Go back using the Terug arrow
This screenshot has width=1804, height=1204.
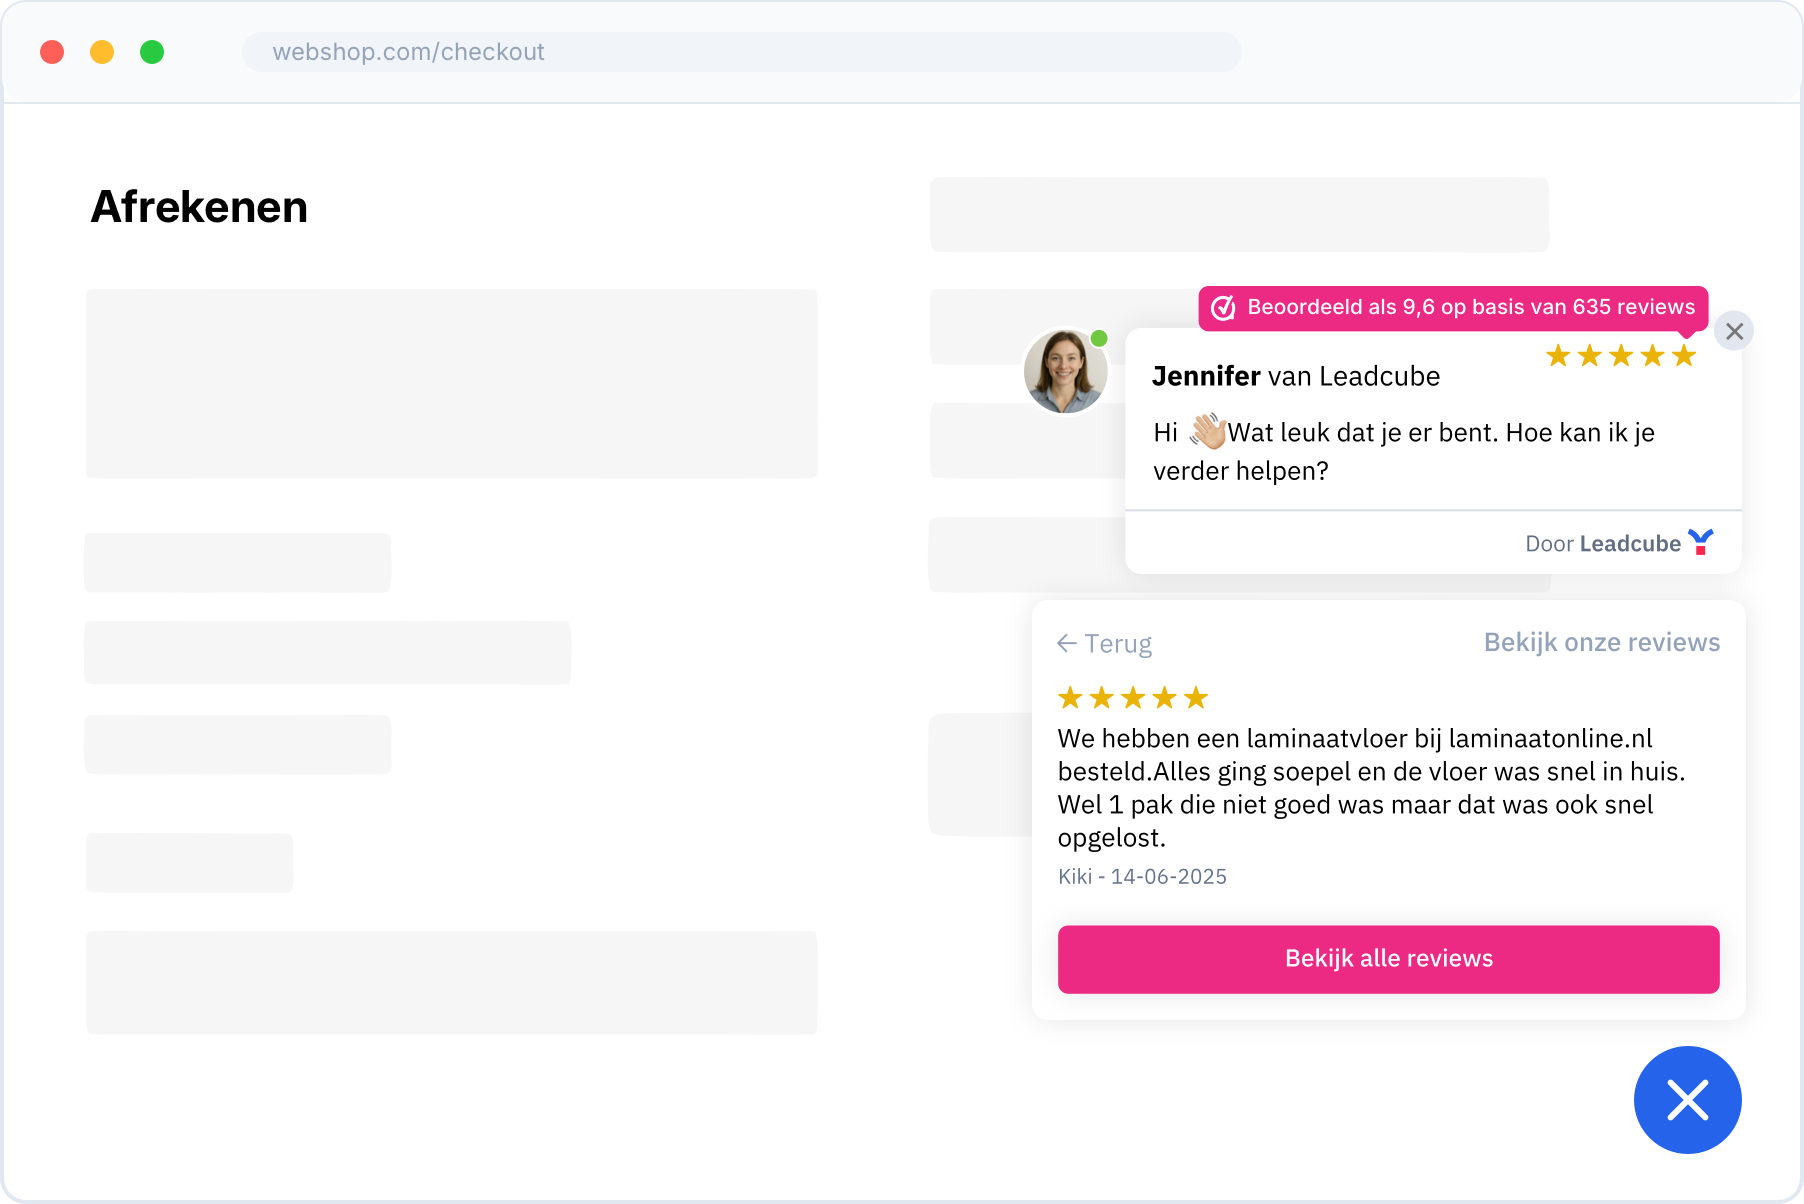(1104, 643)
